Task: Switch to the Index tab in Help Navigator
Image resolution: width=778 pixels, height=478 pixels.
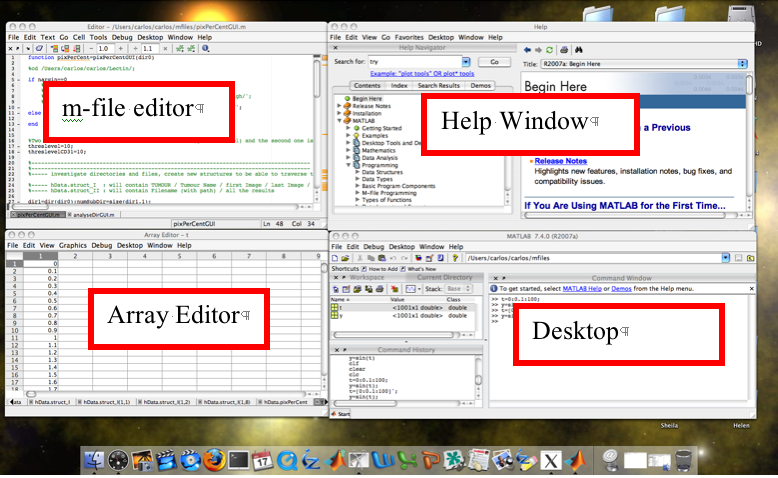Action: tap(399, 85)
